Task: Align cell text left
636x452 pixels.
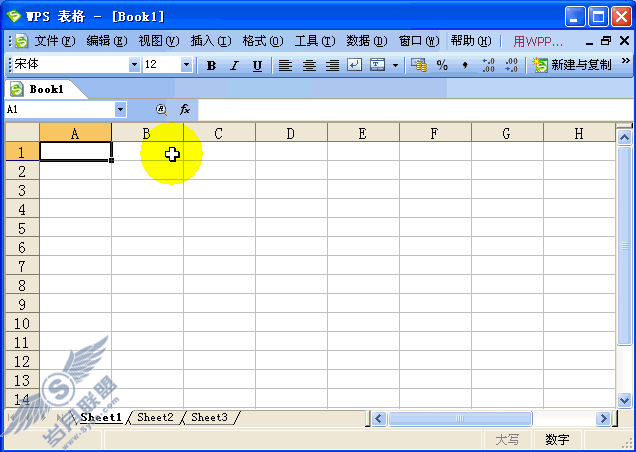Action: coord(286,65)
